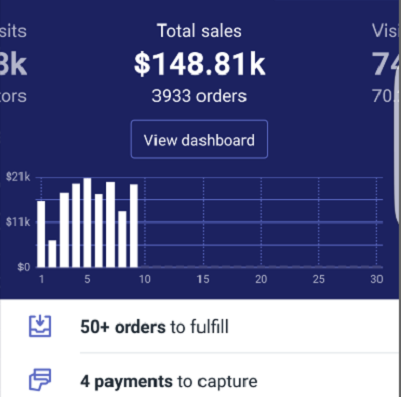
Task: Click the 15 x-axis day label
Action: coord(203,279)
